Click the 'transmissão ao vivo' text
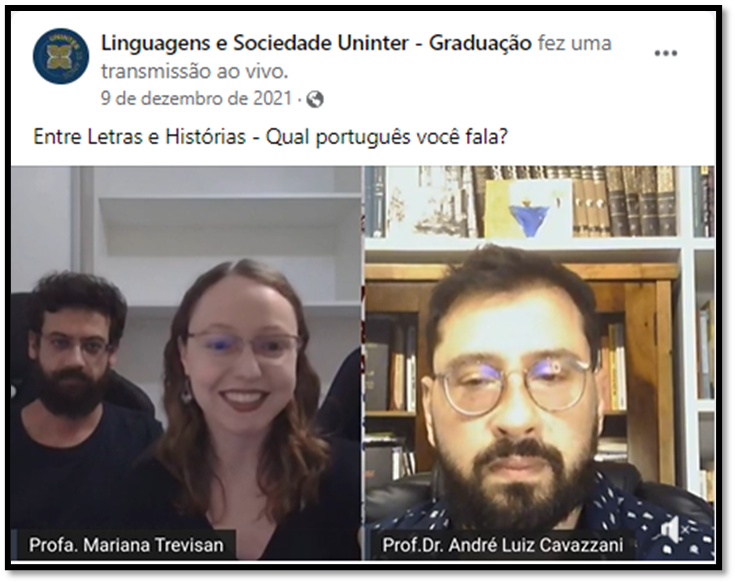The image size is (735, 583). 195,71
